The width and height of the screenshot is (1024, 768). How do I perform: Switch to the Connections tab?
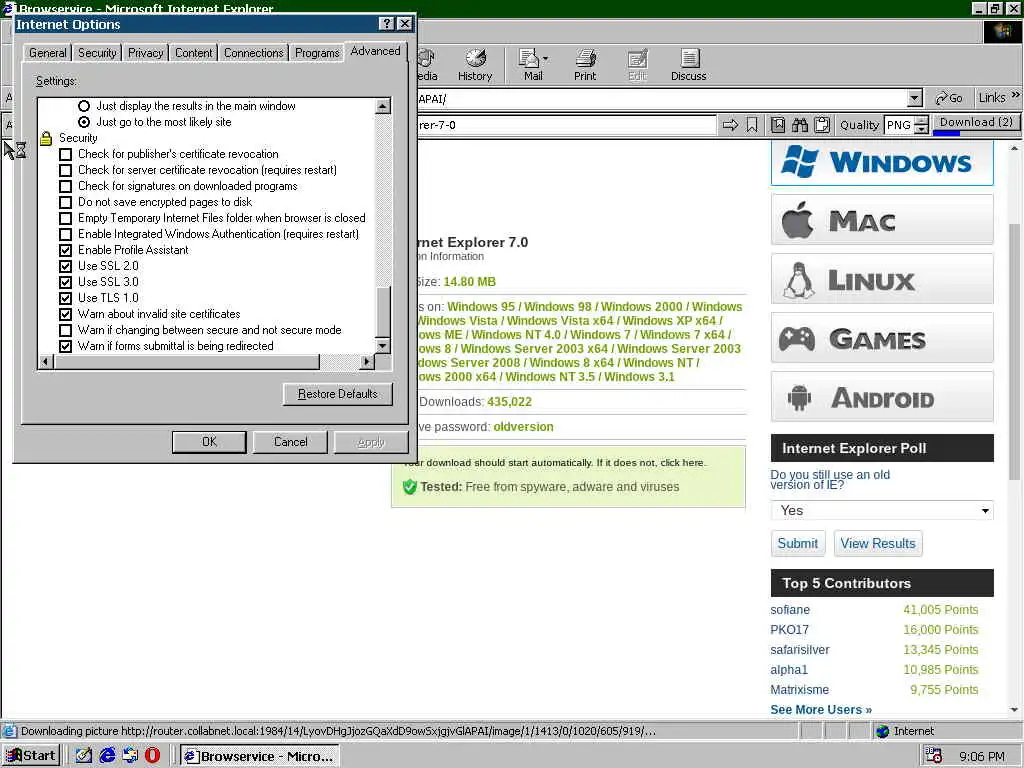[253, 53]
